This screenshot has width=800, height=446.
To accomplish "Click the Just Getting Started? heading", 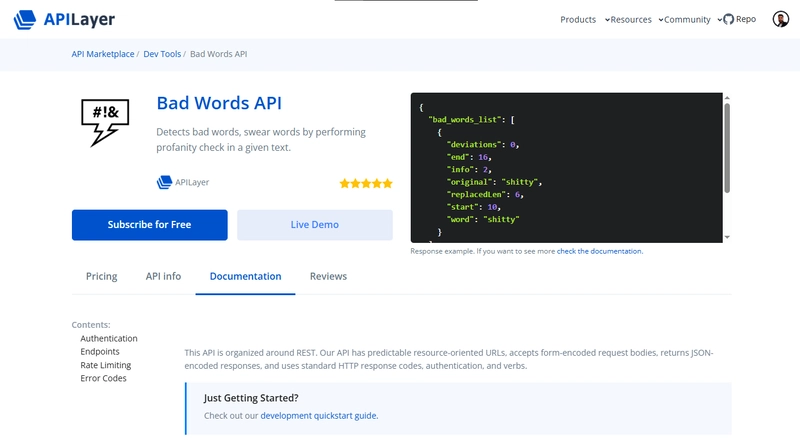I will 251,398.
